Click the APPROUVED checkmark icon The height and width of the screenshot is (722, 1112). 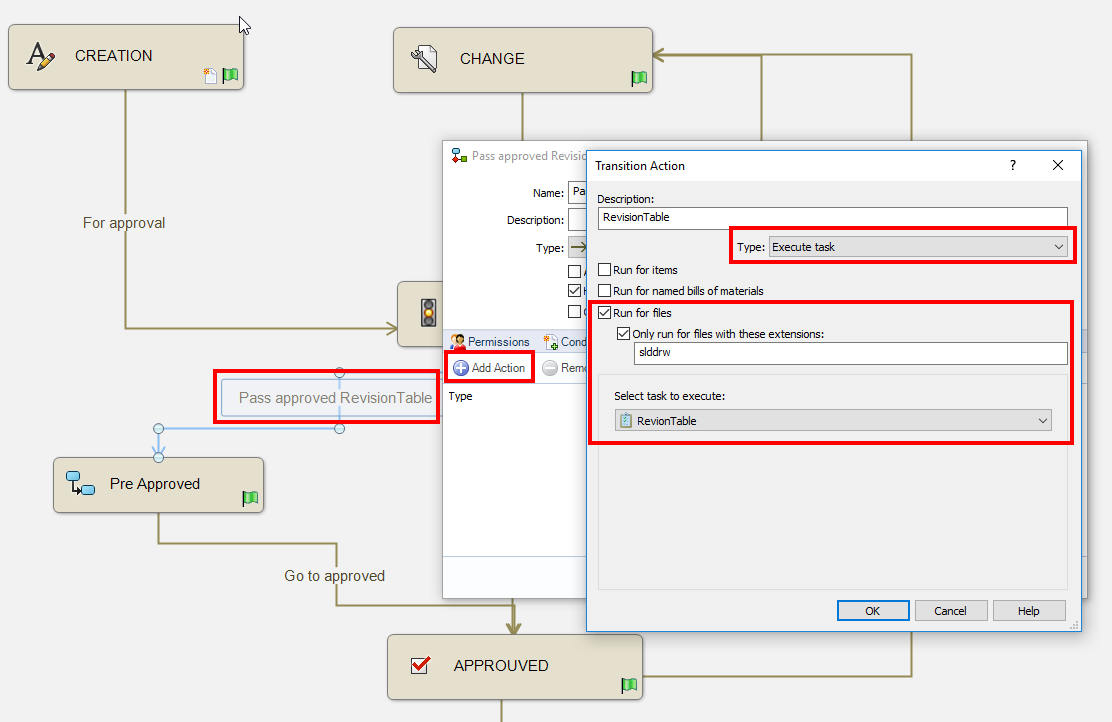click(x=420, y=665)
